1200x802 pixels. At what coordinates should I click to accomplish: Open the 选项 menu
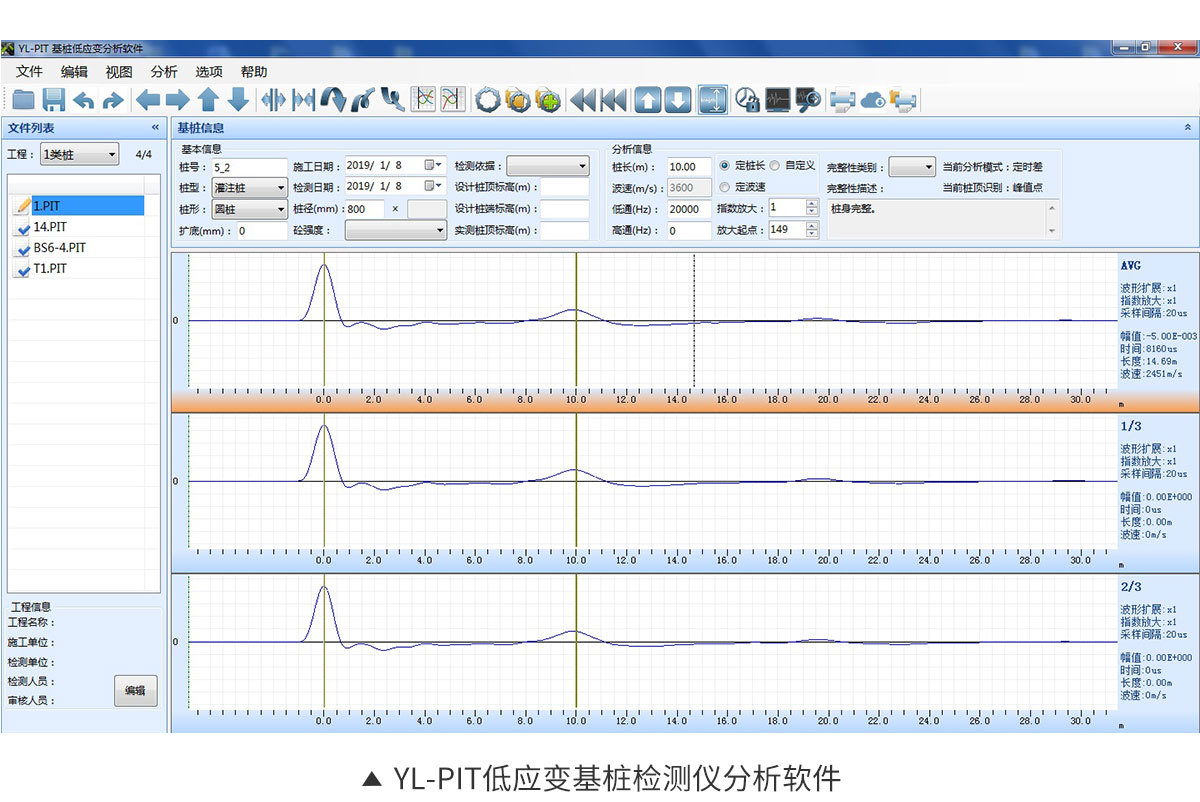[x=209, y=72]
